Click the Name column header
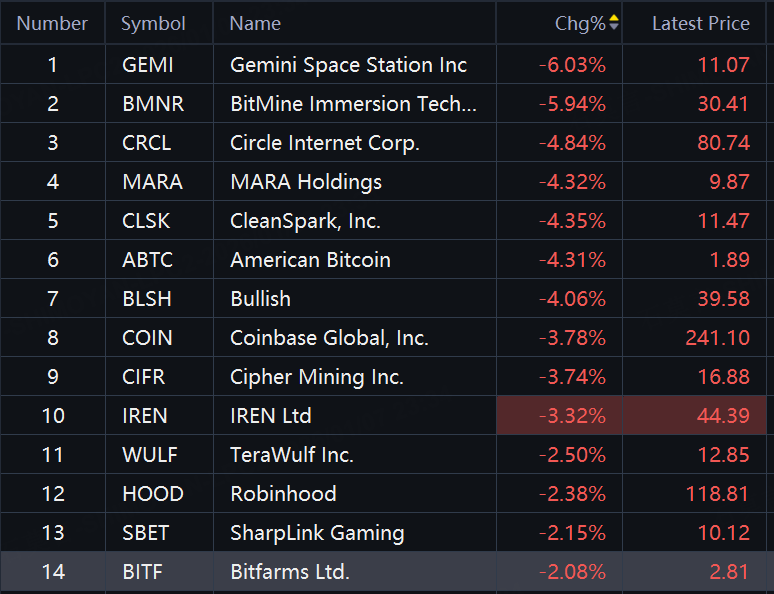 click(255, 23)
